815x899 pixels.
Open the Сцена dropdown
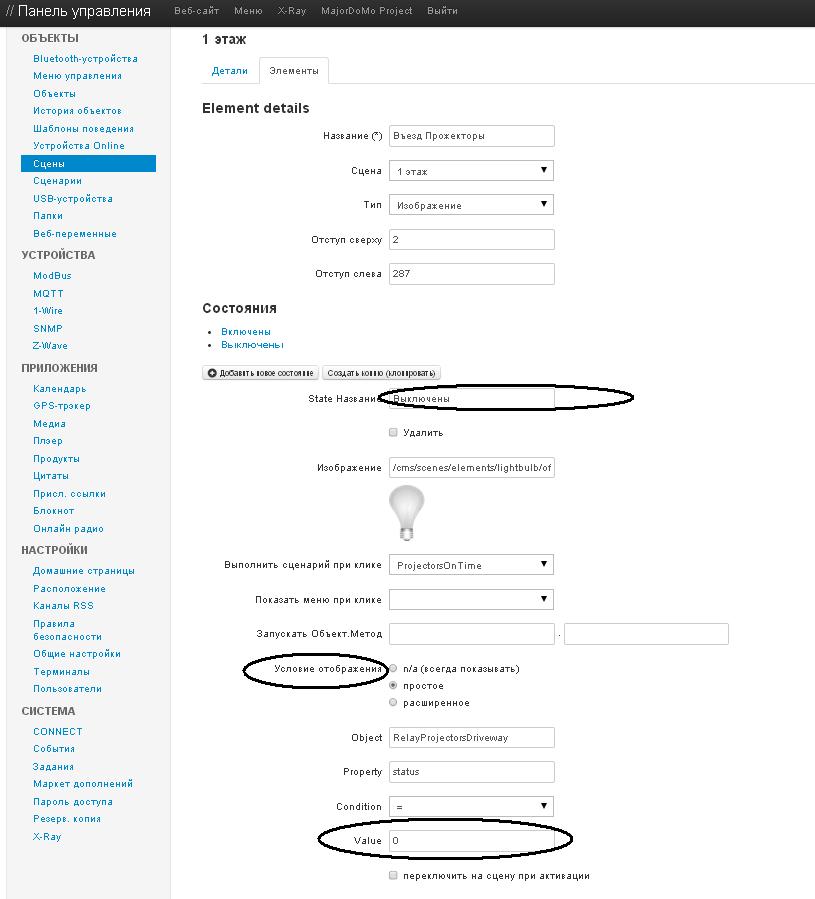(x=471, y=171)
